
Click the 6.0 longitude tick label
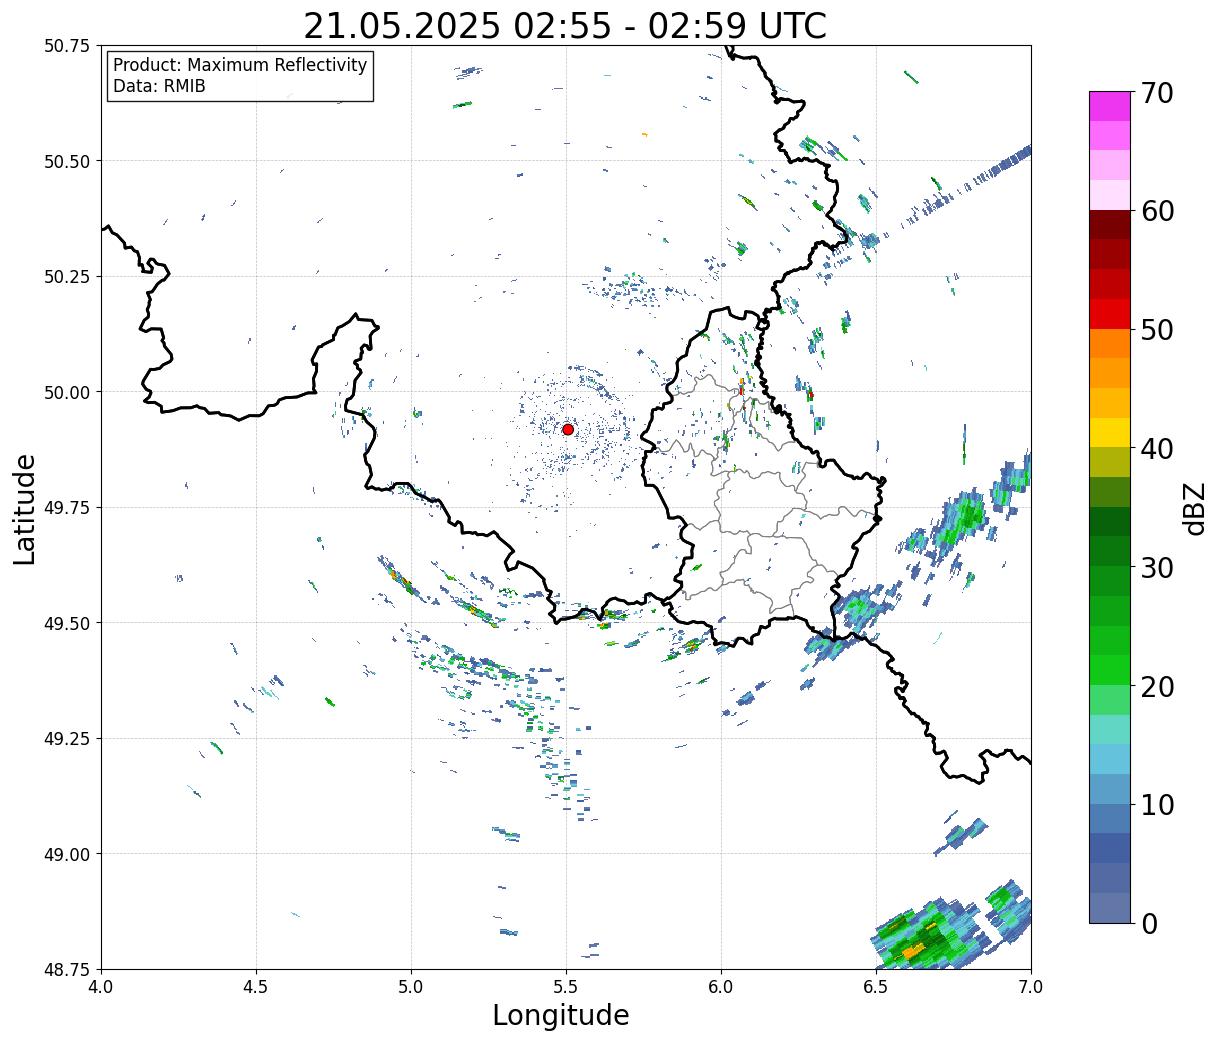click(721, 987)
